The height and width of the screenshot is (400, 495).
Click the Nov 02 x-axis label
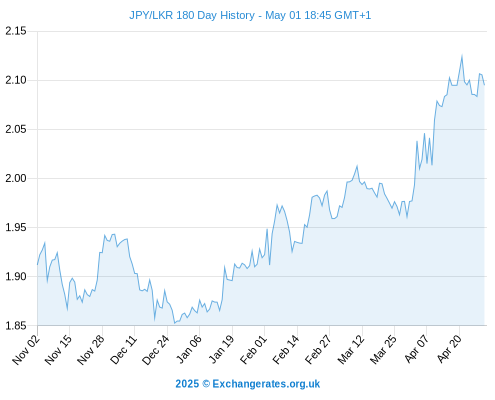click(x=26, y=350)
